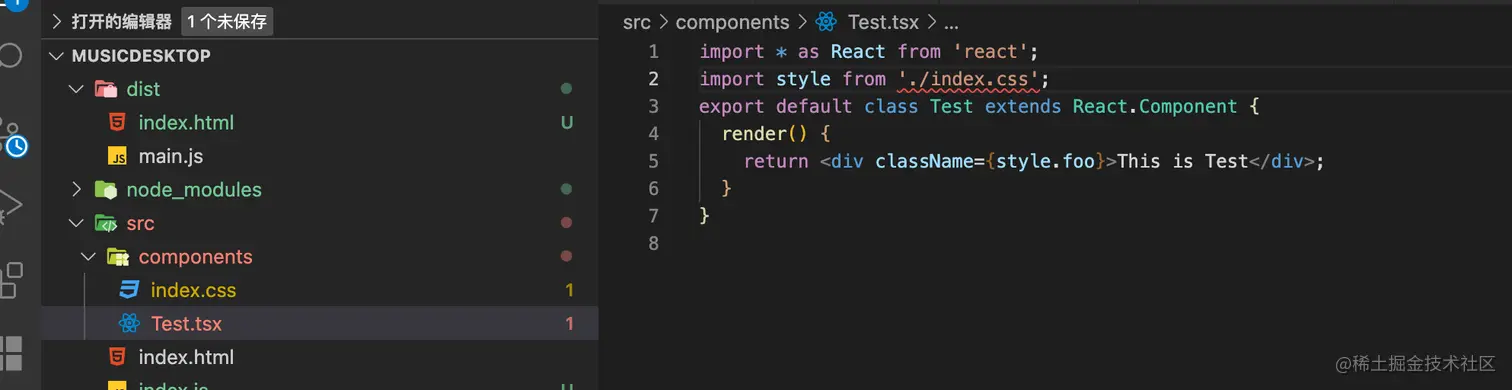Select the src breadcrumb segment

click(636, 22)
